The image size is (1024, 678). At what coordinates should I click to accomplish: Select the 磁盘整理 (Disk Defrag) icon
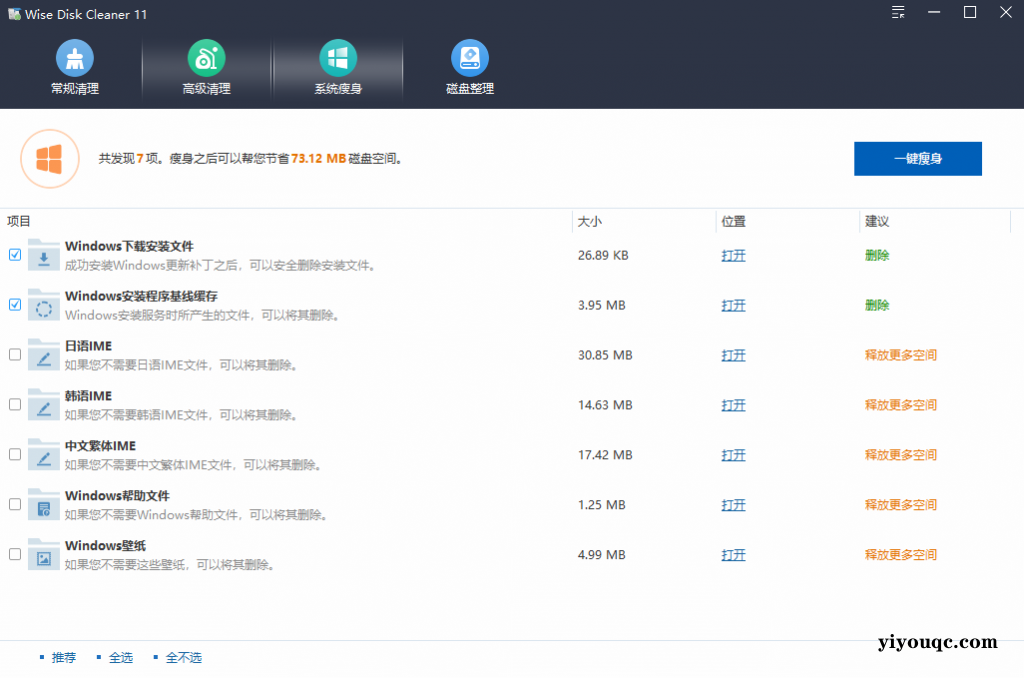[470, 58]
